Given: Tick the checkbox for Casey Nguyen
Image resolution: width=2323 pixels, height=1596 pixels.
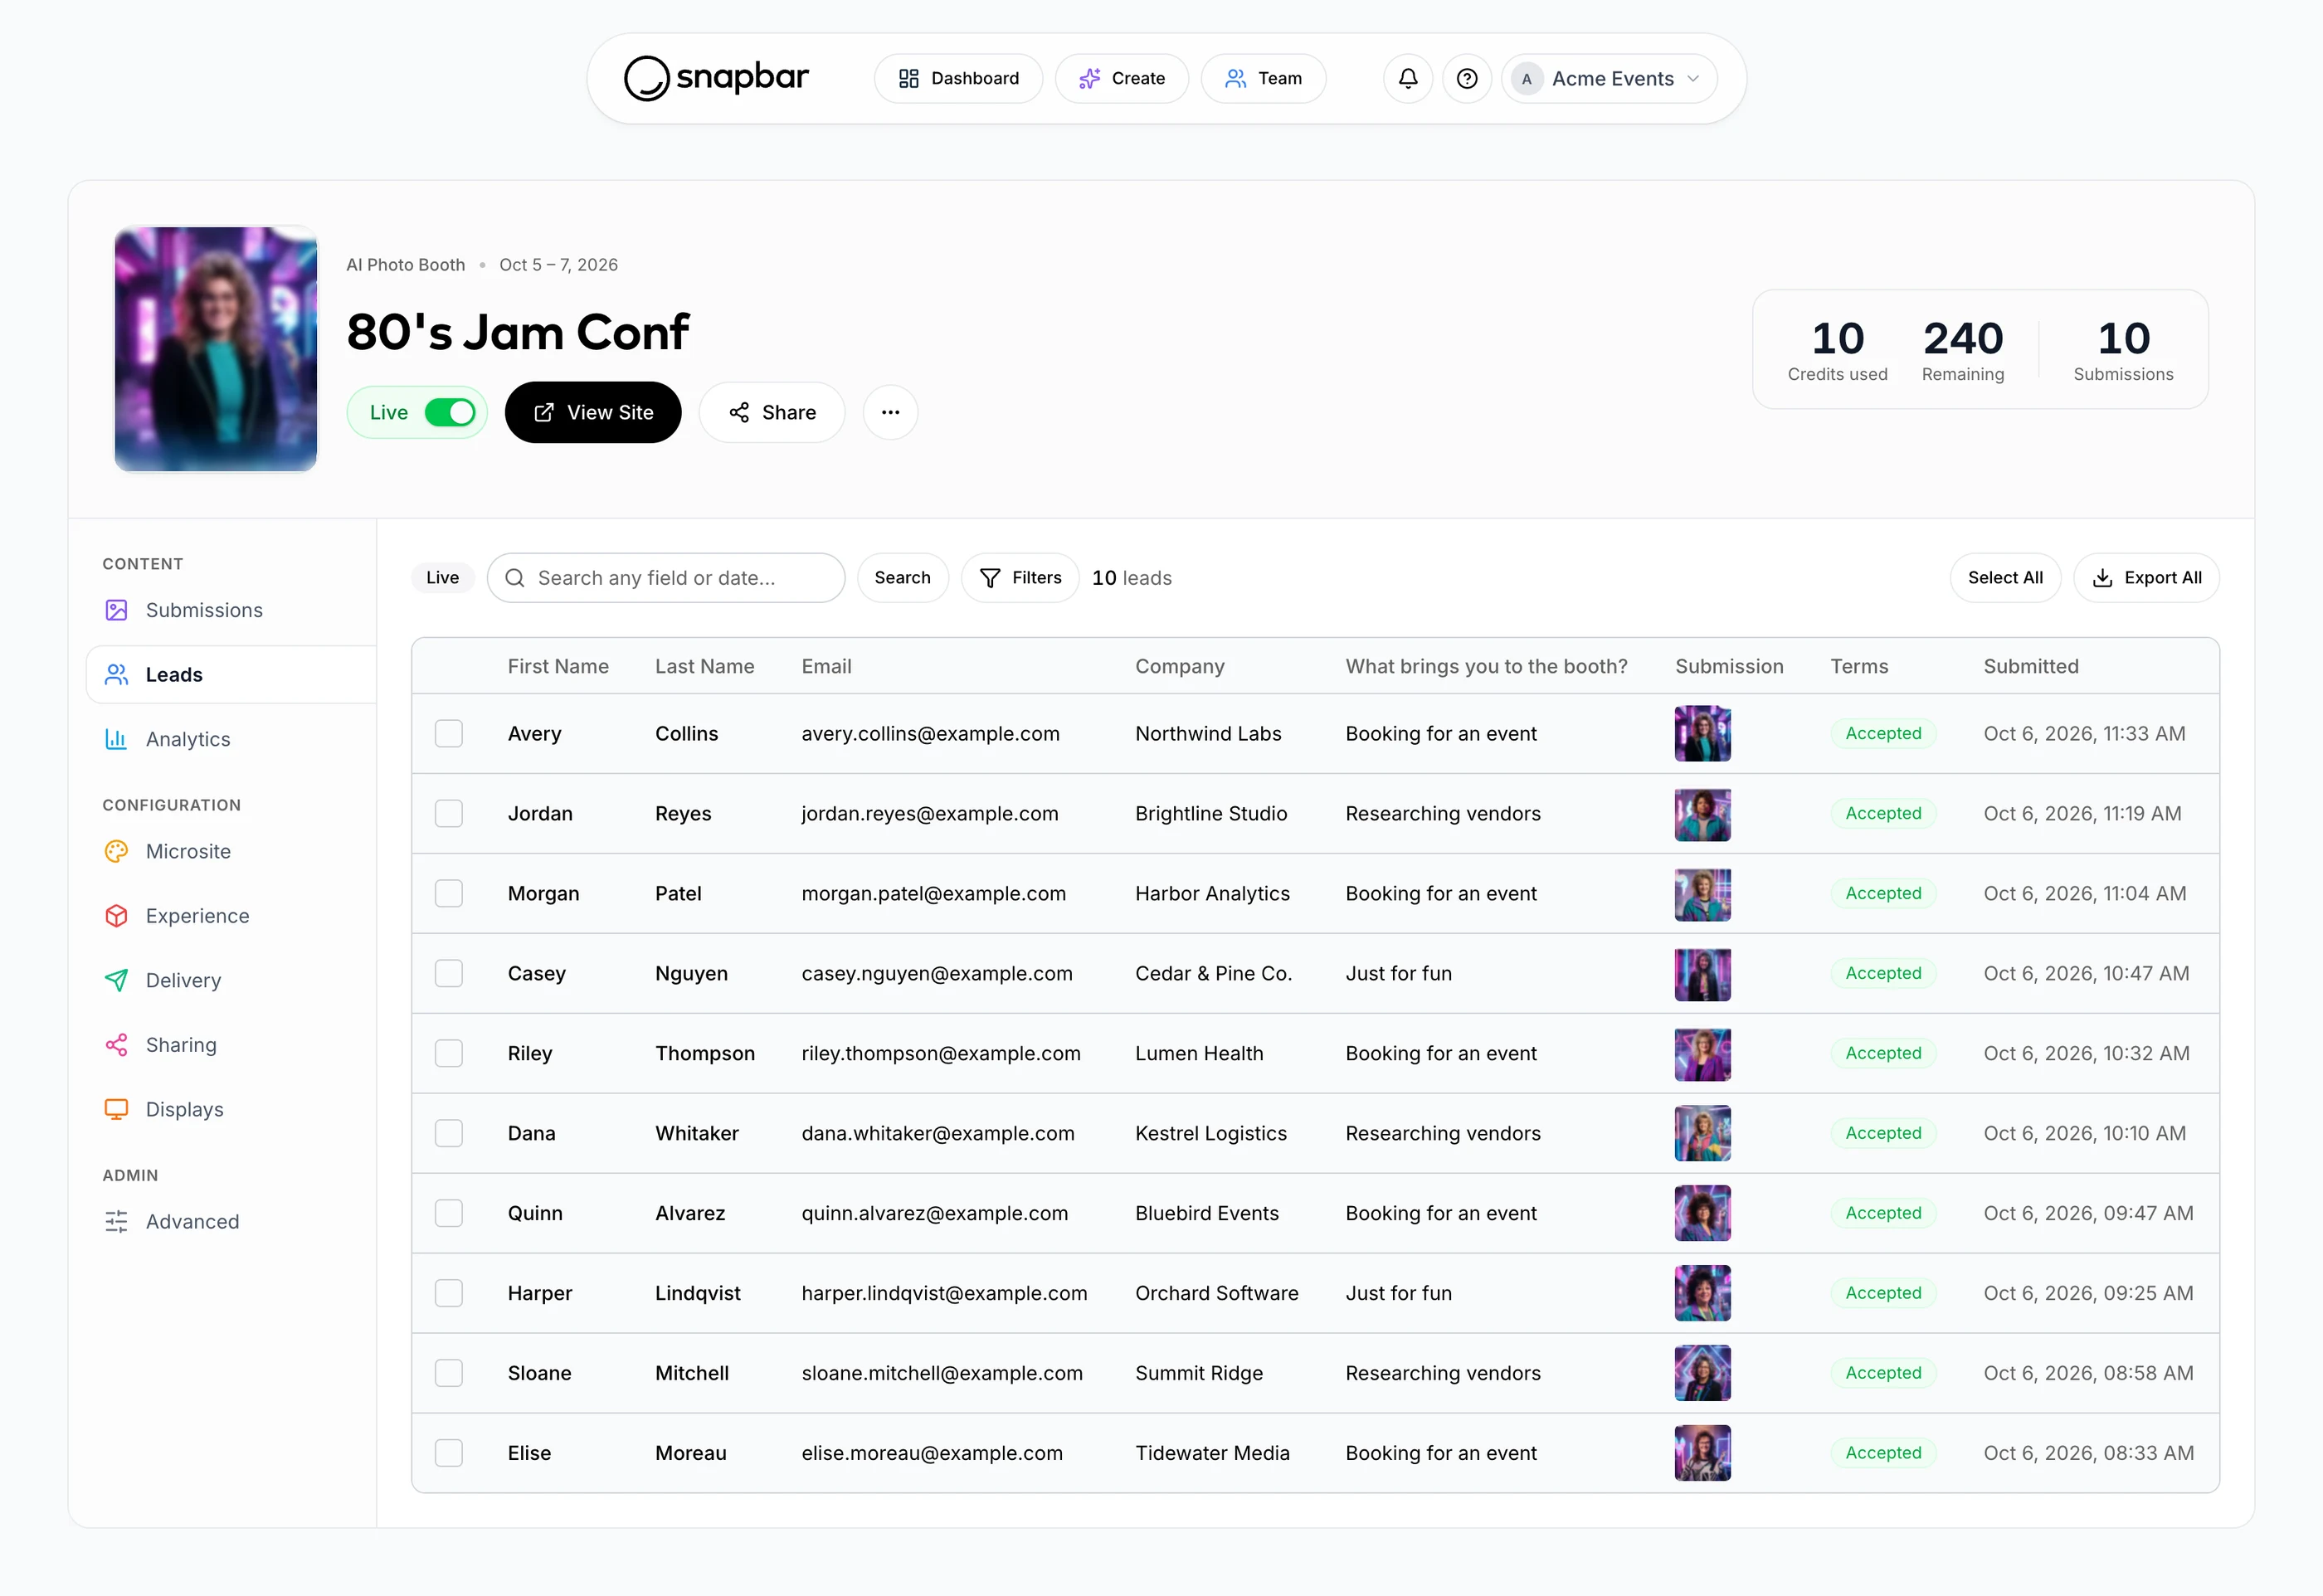Looking at the screenshot, I should coord(449,973).
